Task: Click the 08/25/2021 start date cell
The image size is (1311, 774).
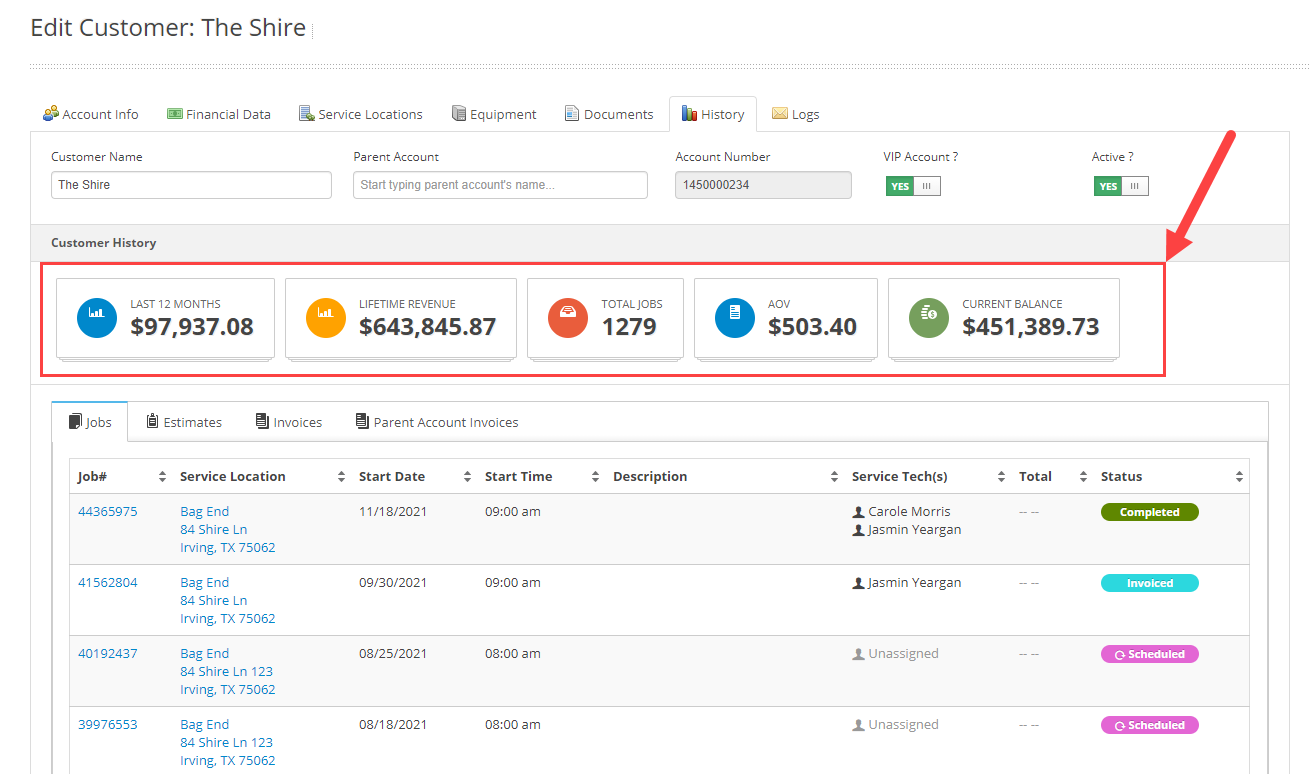Action: 393,654
